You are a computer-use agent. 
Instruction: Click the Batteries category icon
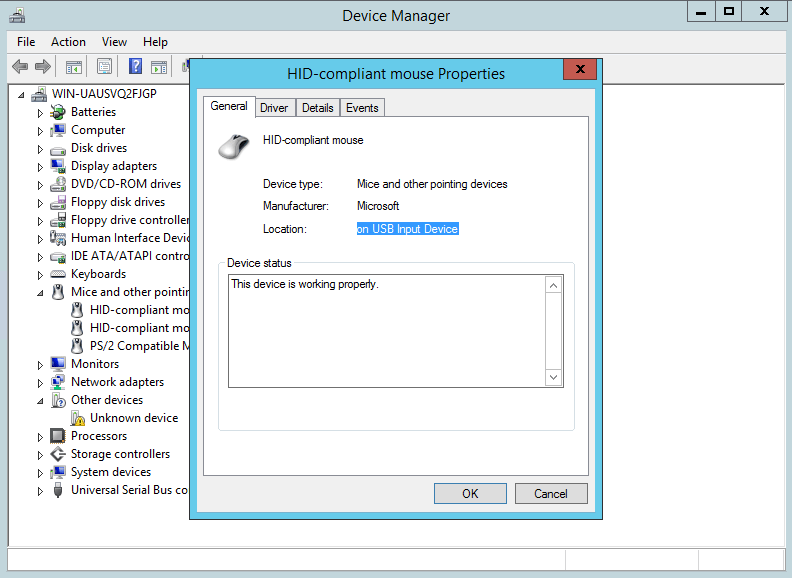point(59,112)
